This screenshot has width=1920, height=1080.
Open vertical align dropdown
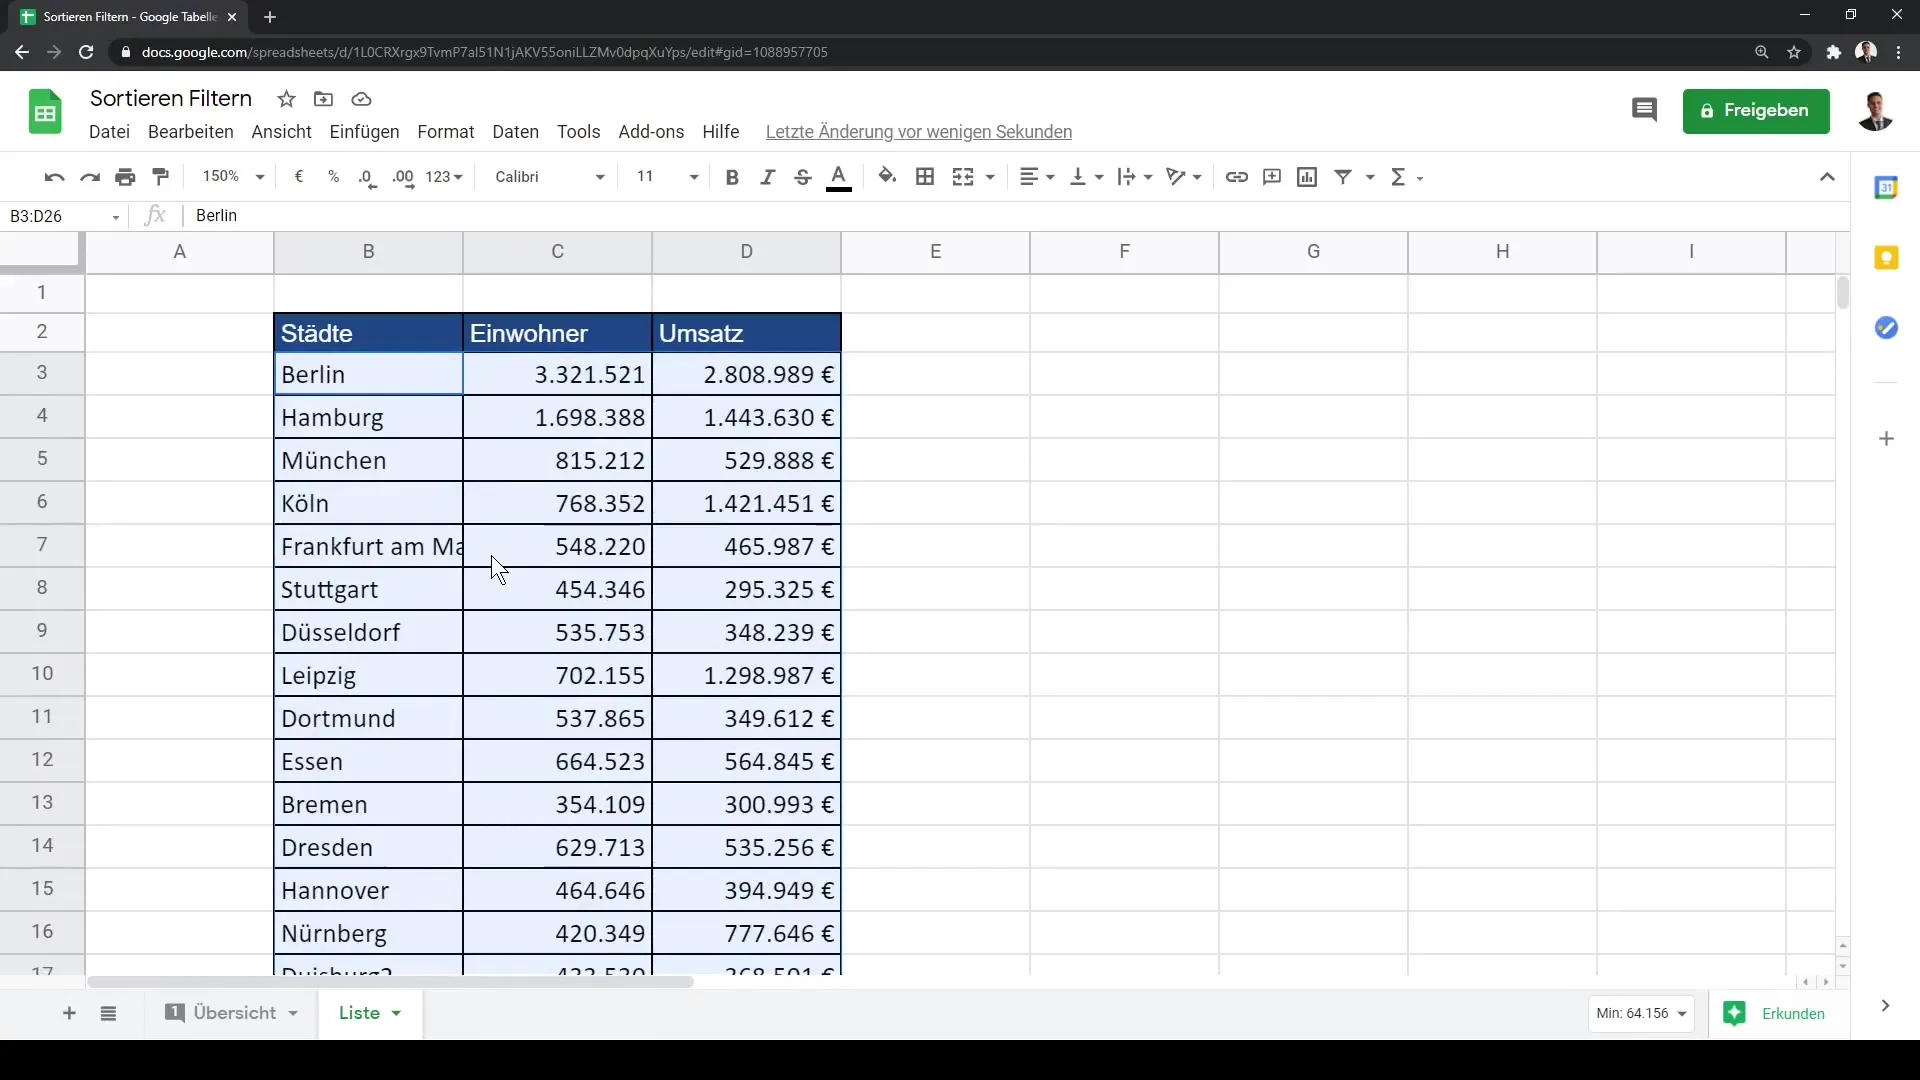1086,177
